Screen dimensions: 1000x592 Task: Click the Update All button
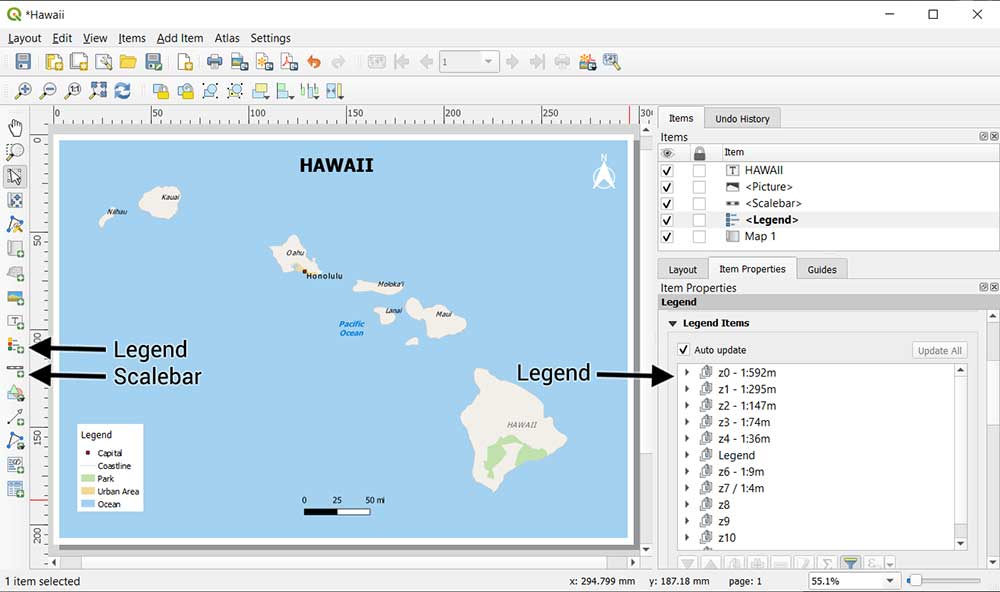tap(939, 350)
